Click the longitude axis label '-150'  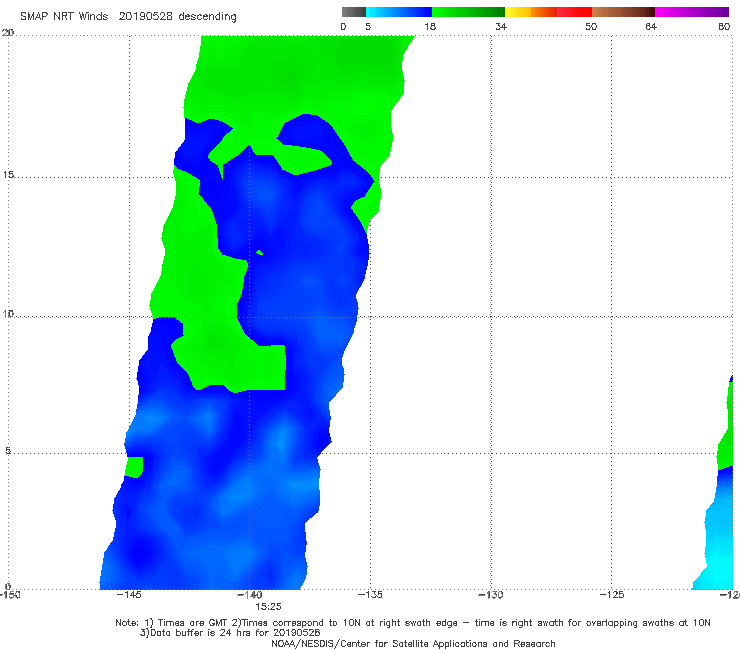(9, 595)
